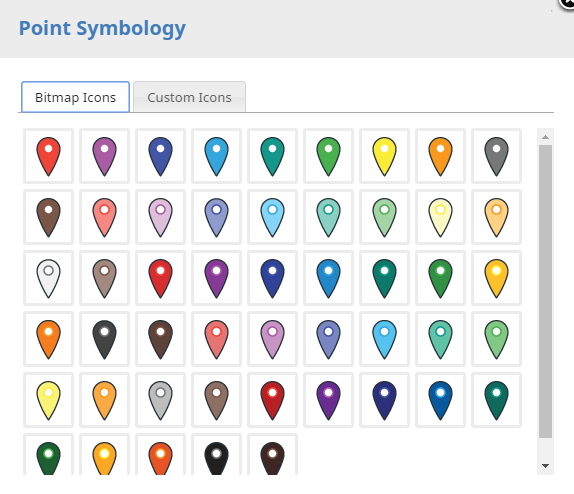Click the scrollbar up arrow

pos(545,137)
